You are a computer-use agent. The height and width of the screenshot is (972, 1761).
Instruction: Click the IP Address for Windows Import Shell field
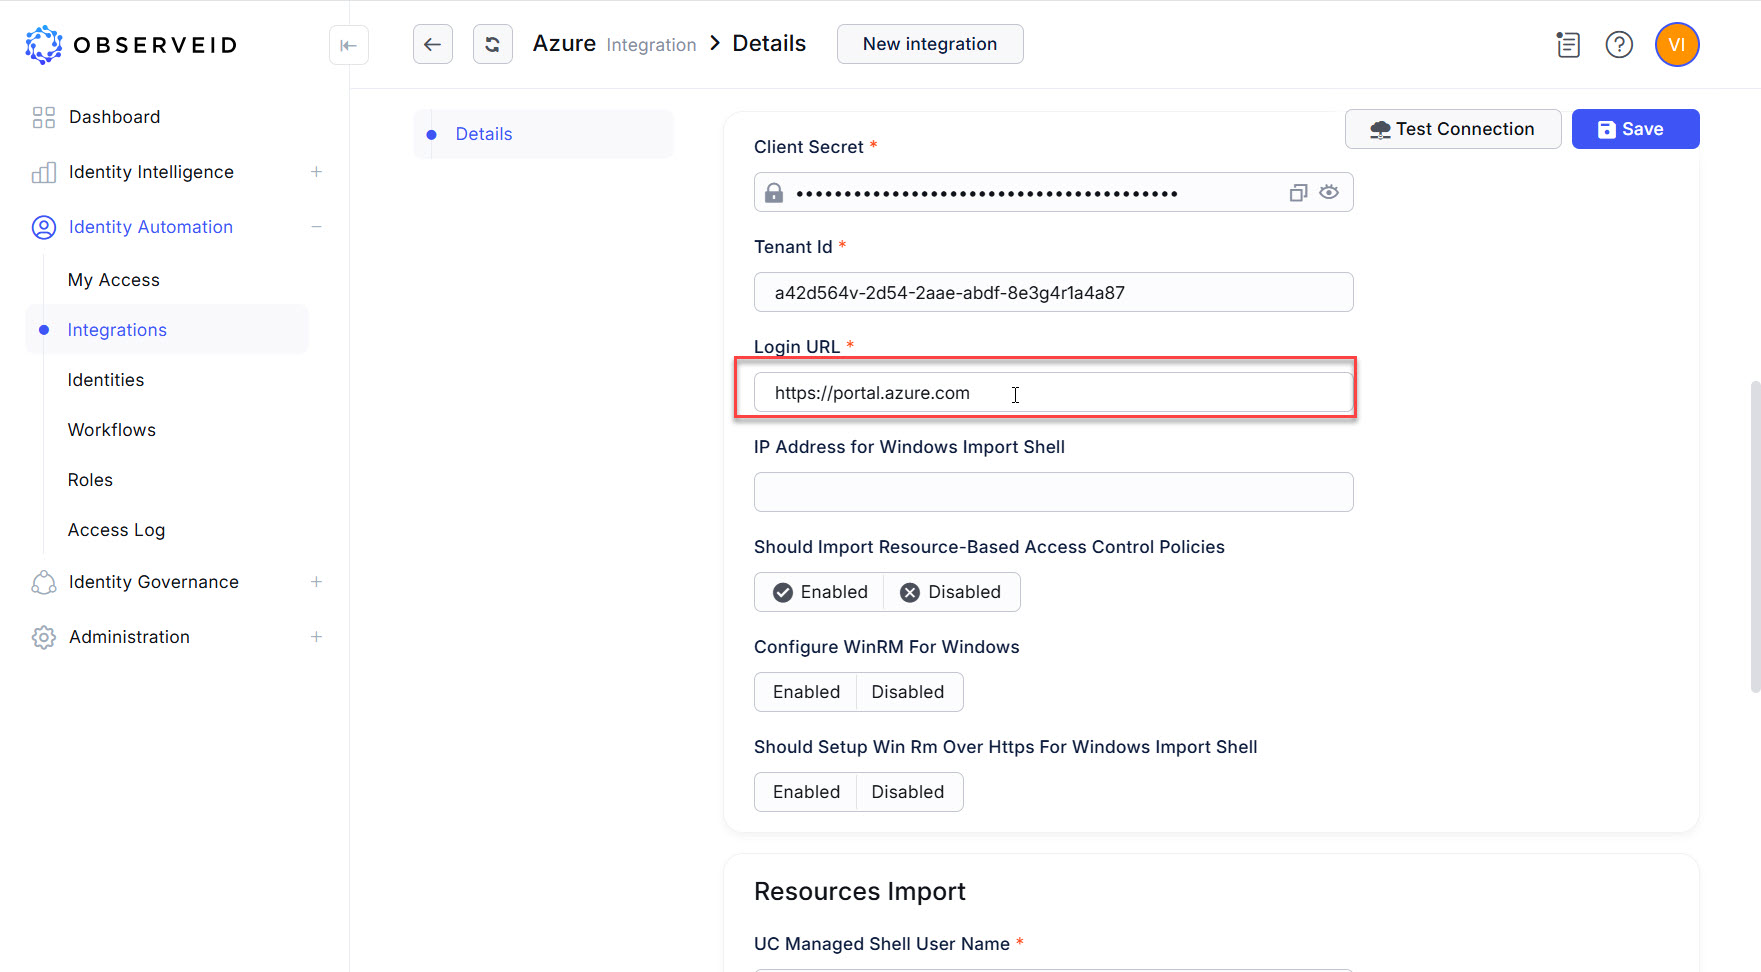coord(1053,492)
